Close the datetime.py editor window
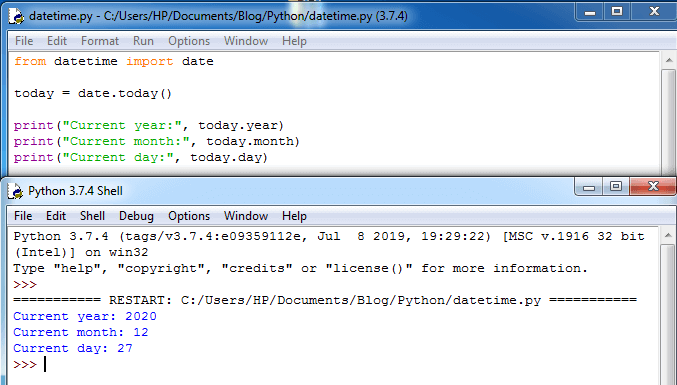Image resolution: width=677 pixels, height=385 pixels. point(654,12)
